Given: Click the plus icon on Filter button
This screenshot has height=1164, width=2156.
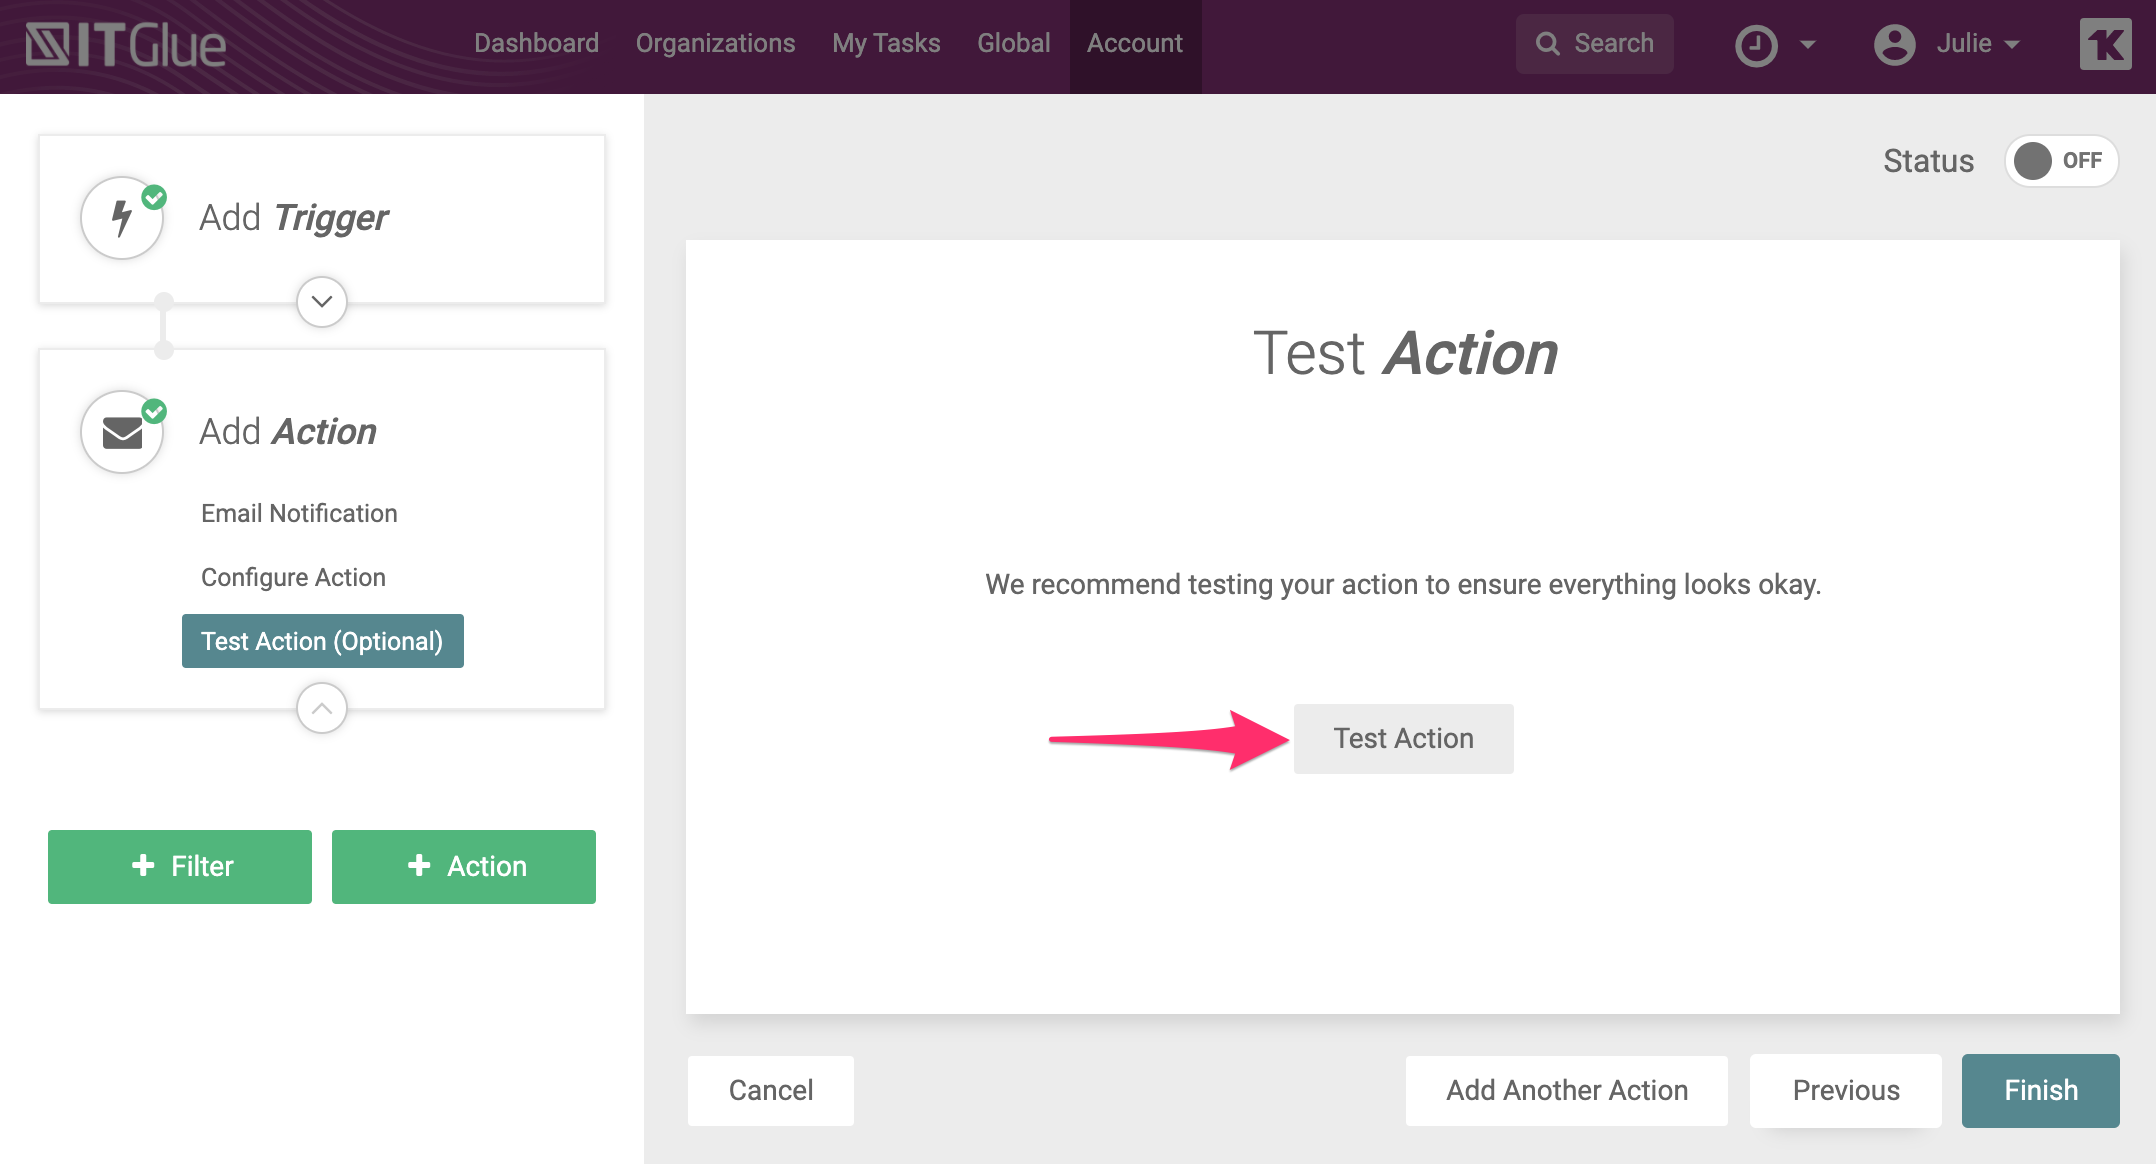Looking at the screenshot, I should click(x=143, y=866).
